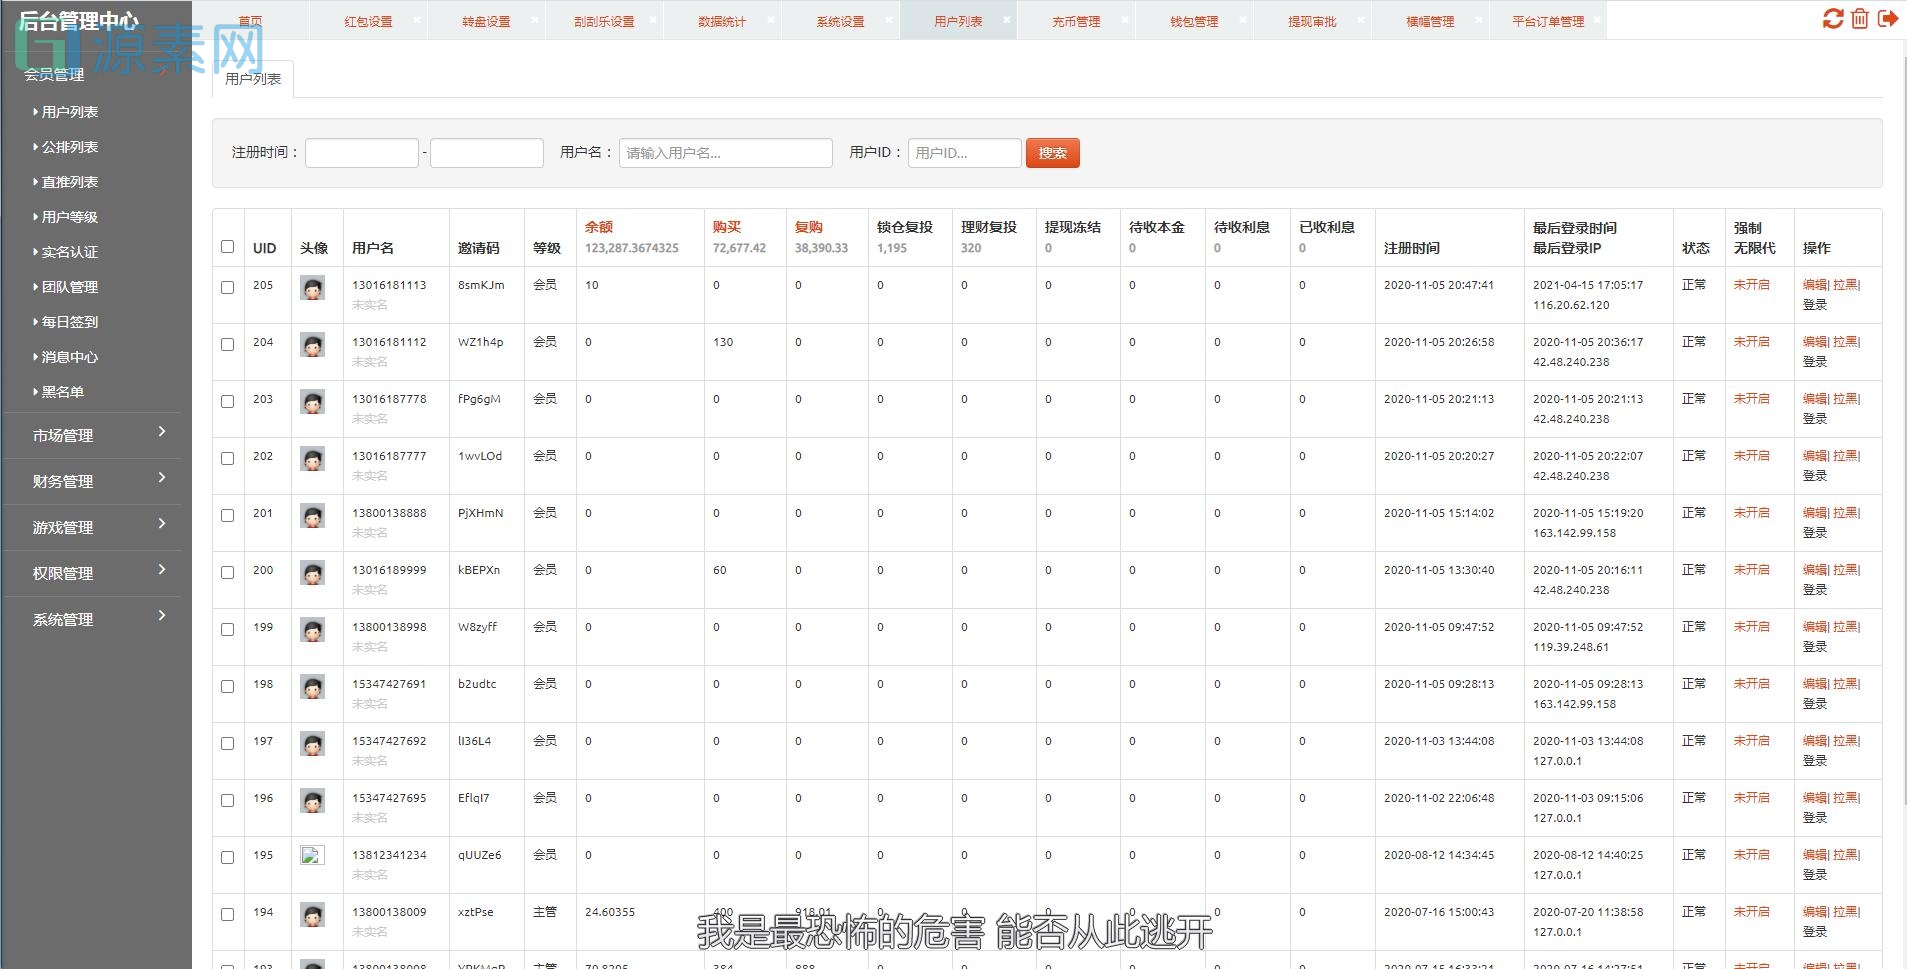The width and height of the screenshot is (1907, 969).
Task: Click the trash delete icon in the top-right corner
Action: [x=1858, y=19]
